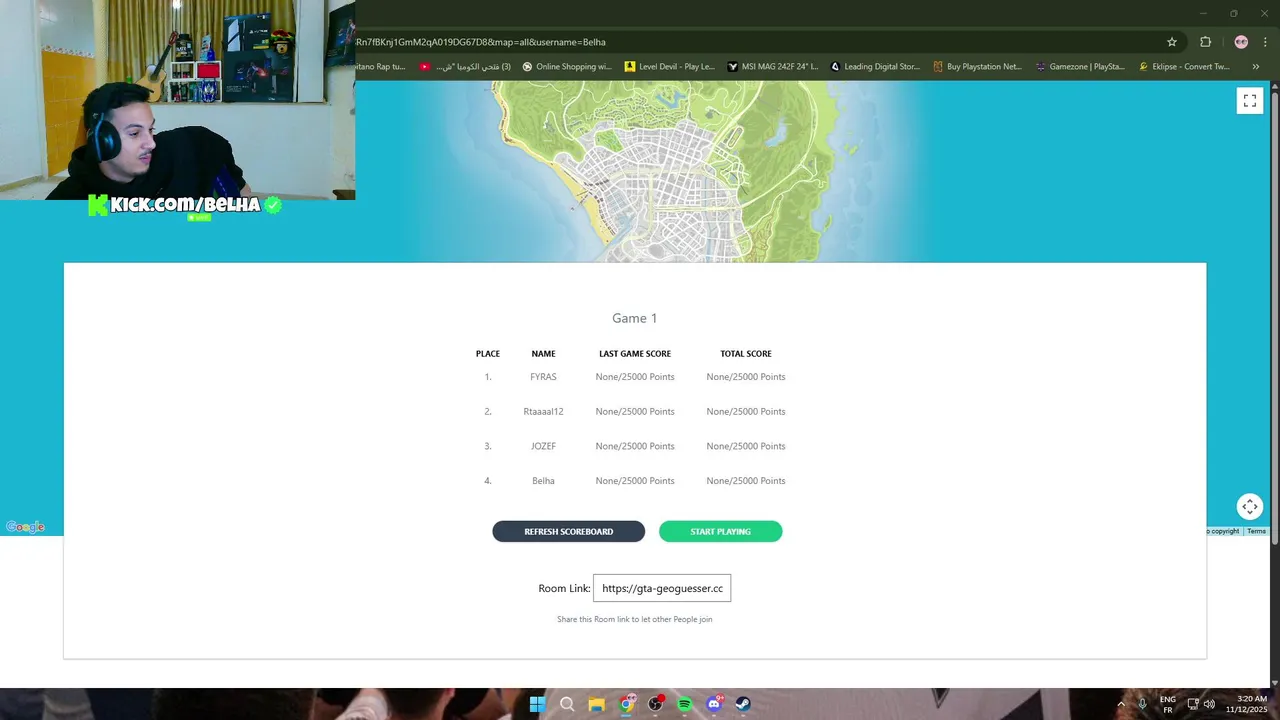
Task: Click the microphone tray icon
Action: point(1142,704)
